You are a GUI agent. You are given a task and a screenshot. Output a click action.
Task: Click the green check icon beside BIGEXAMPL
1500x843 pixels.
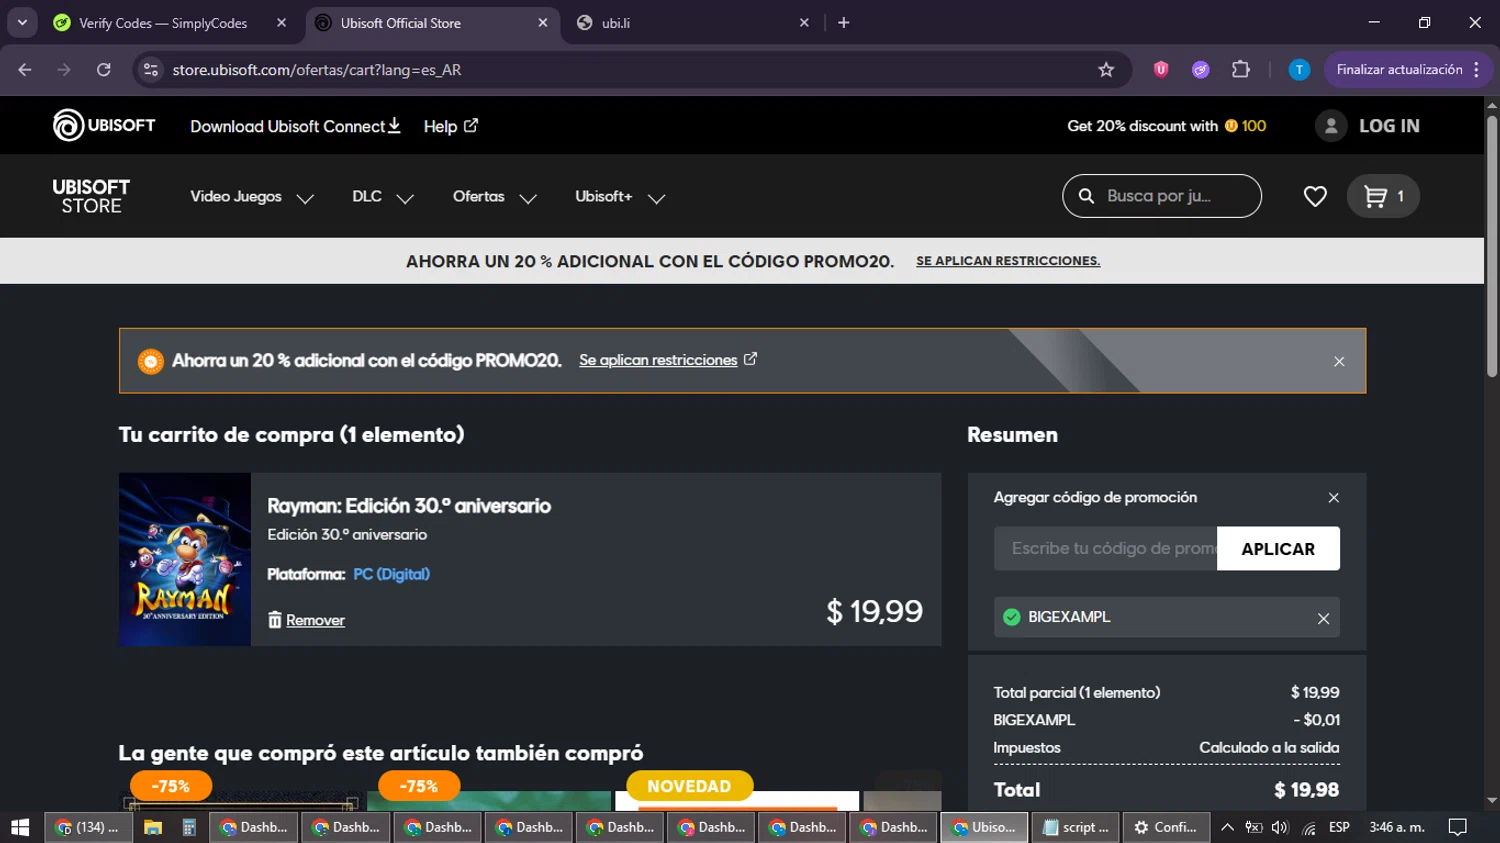point(1012,617)
